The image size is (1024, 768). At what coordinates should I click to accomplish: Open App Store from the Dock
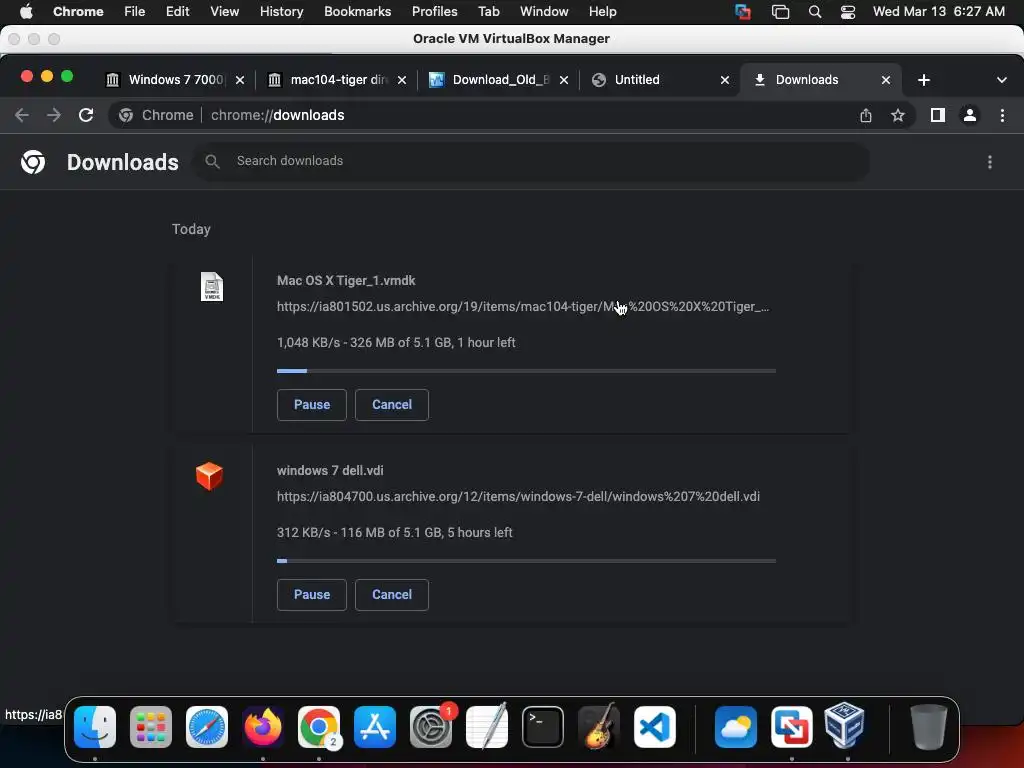[x=375, y=727]
